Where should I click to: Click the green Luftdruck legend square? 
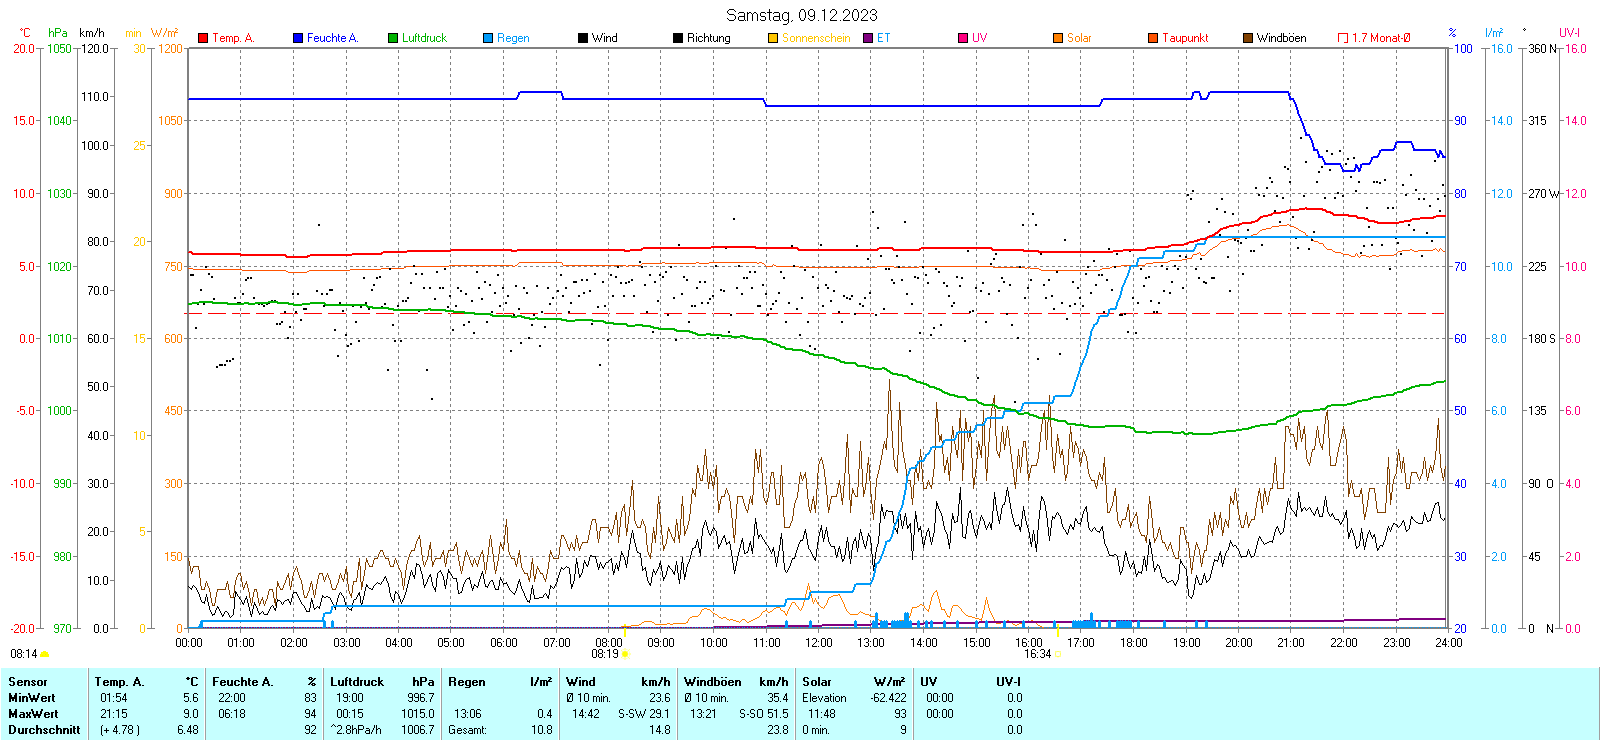393,38
